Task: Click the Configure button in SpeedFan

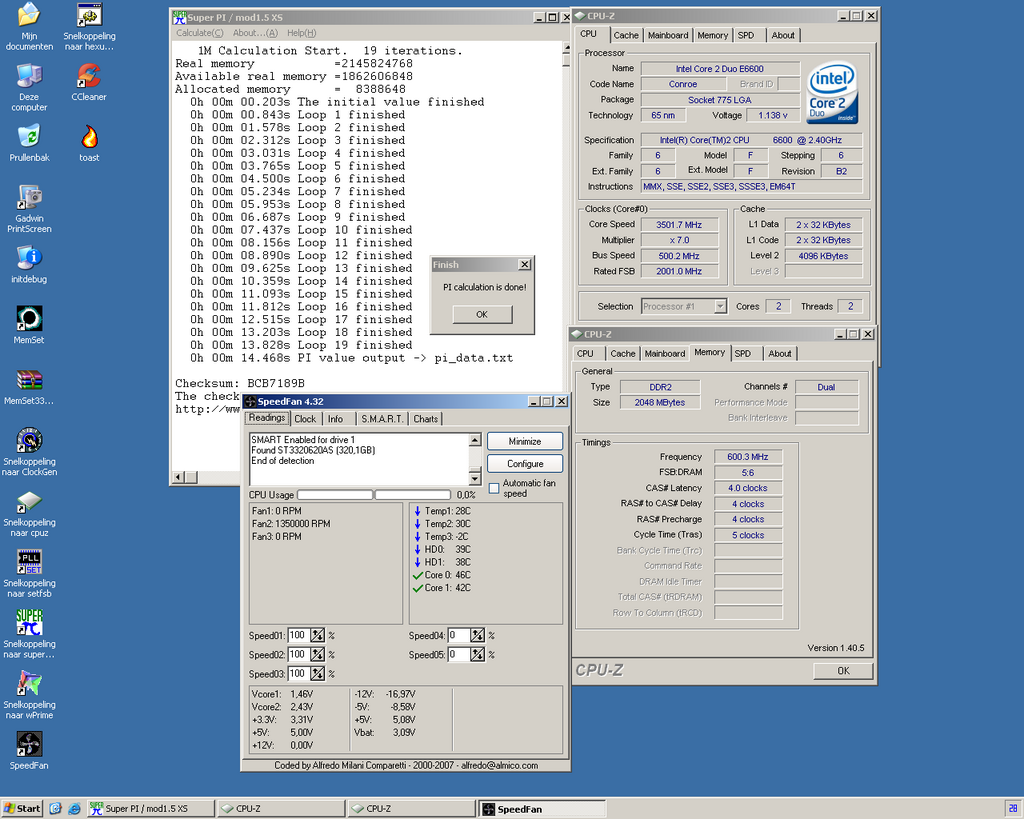Action: (524, 464)
